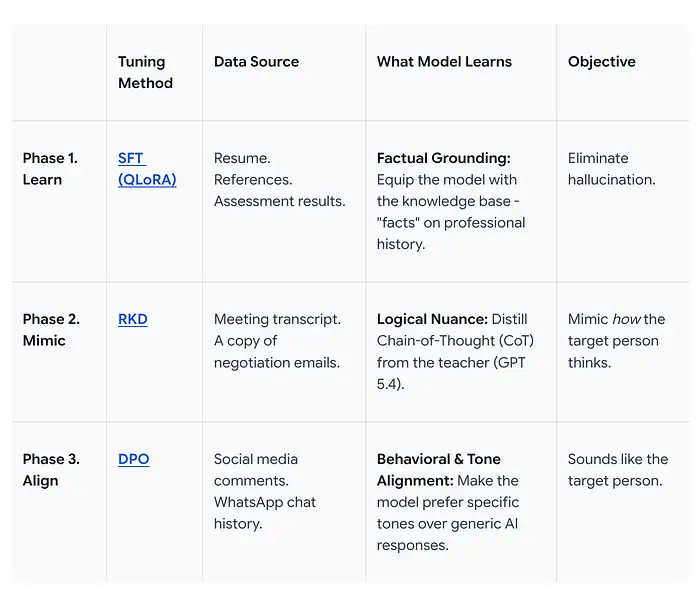Viewport: 700px width, 596px height.
Task: Click the Logical Nuance description cell
Action: [x=449, y=351]
